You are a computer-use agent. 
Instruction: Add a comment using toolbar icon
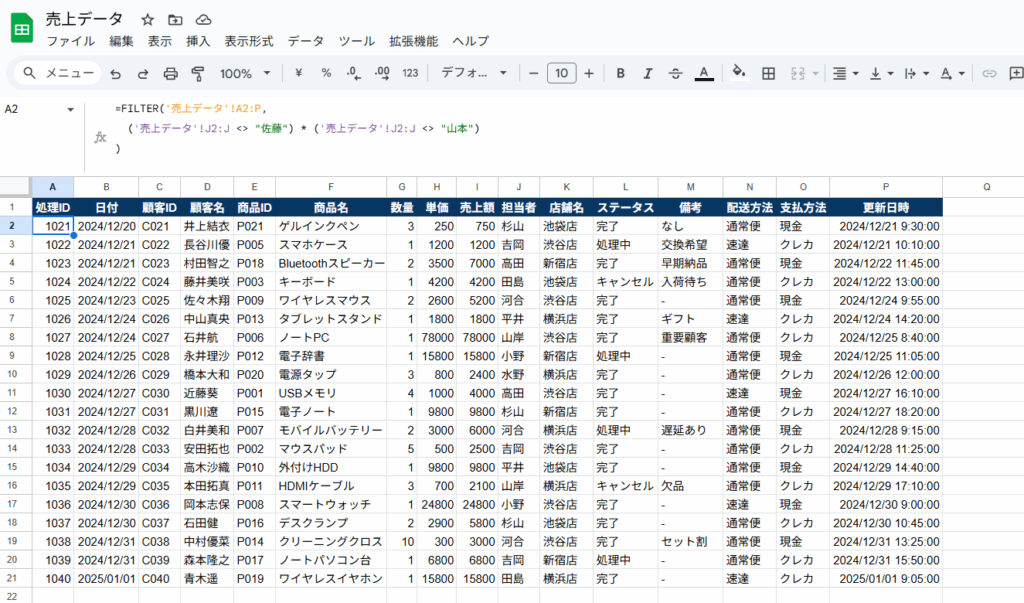(x=1017, y=73)
